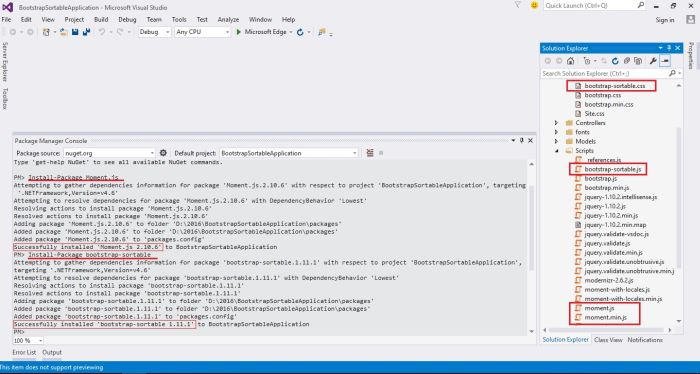This screenshot has width=700, height=374.
Task: Expand the fonts folder
Action: pyautogui.click(x=556, y=132)
